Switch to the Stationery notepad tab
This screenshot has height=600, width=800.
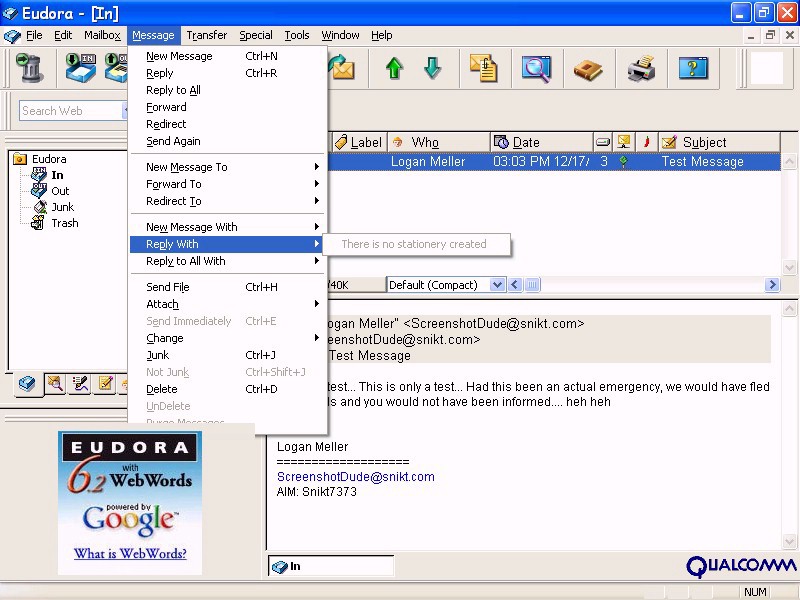(x=106, y=384)
